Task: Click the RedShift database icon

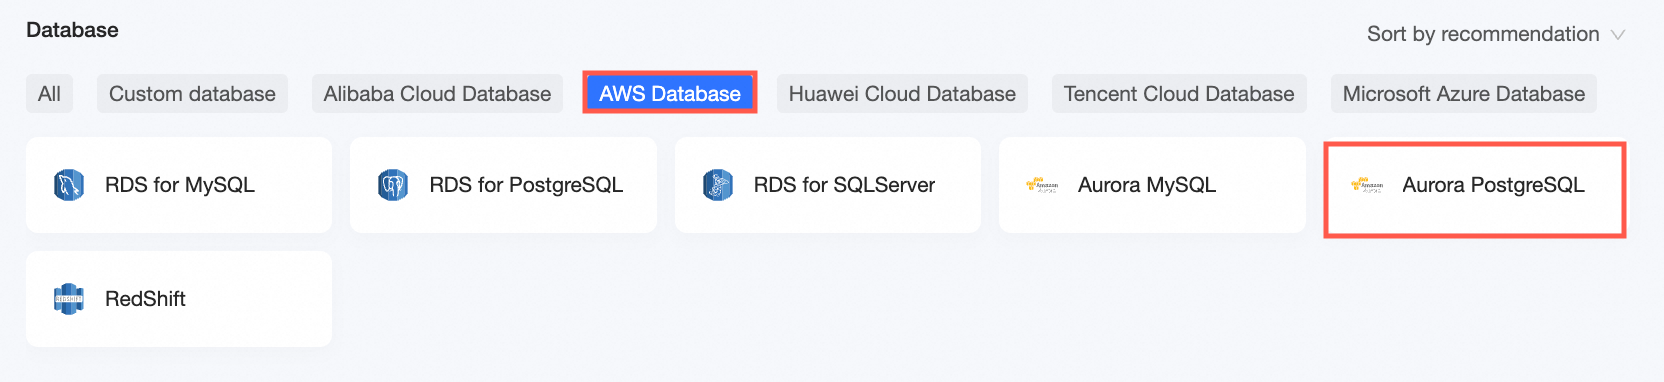Action: 69,299
